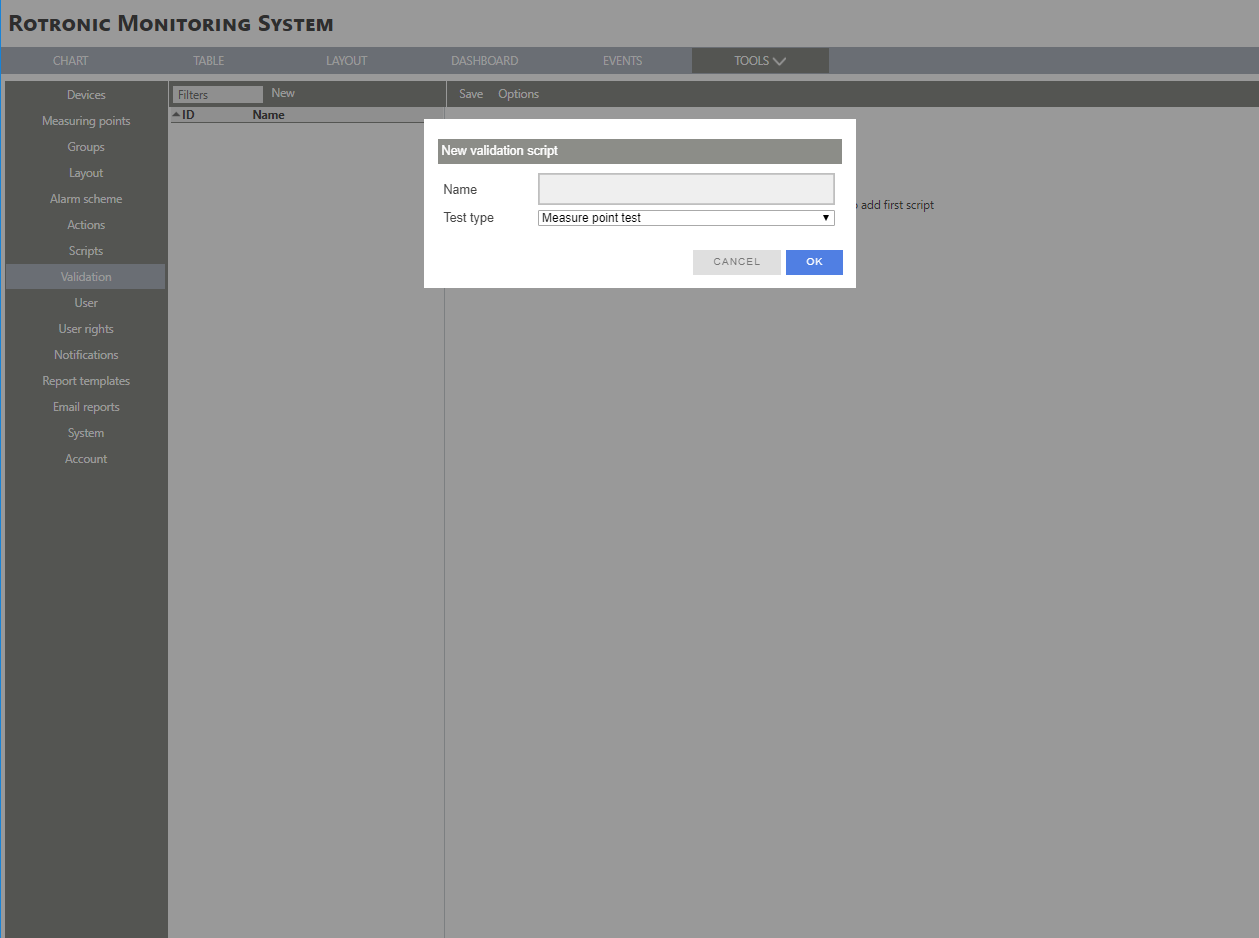The image size is (1259, 938).
Task: Open the Options toolbar menu
Action: [518, 94]
